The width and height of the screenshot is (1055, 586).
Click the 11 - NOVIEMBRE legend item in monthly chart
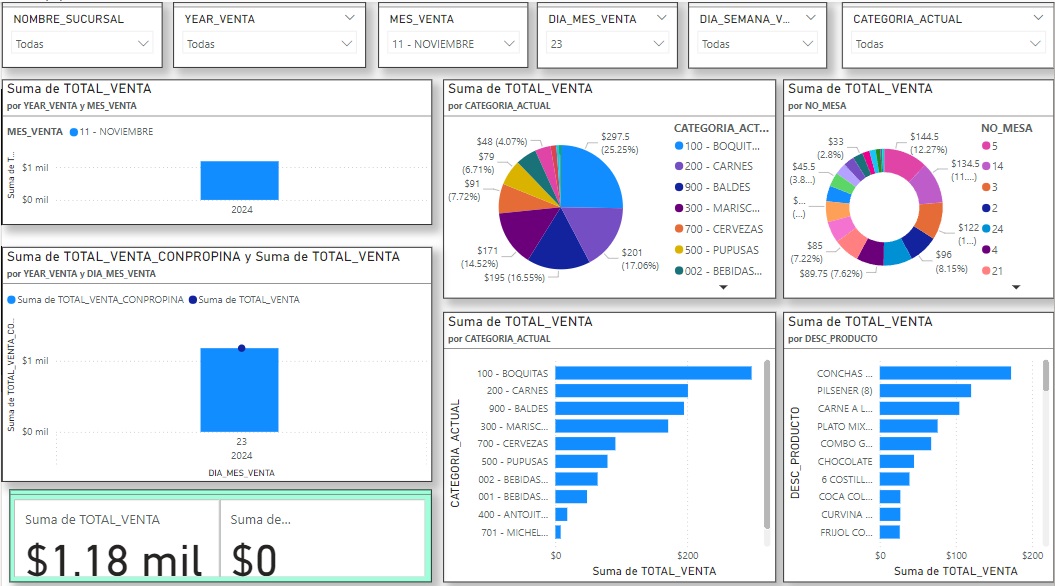111,132
